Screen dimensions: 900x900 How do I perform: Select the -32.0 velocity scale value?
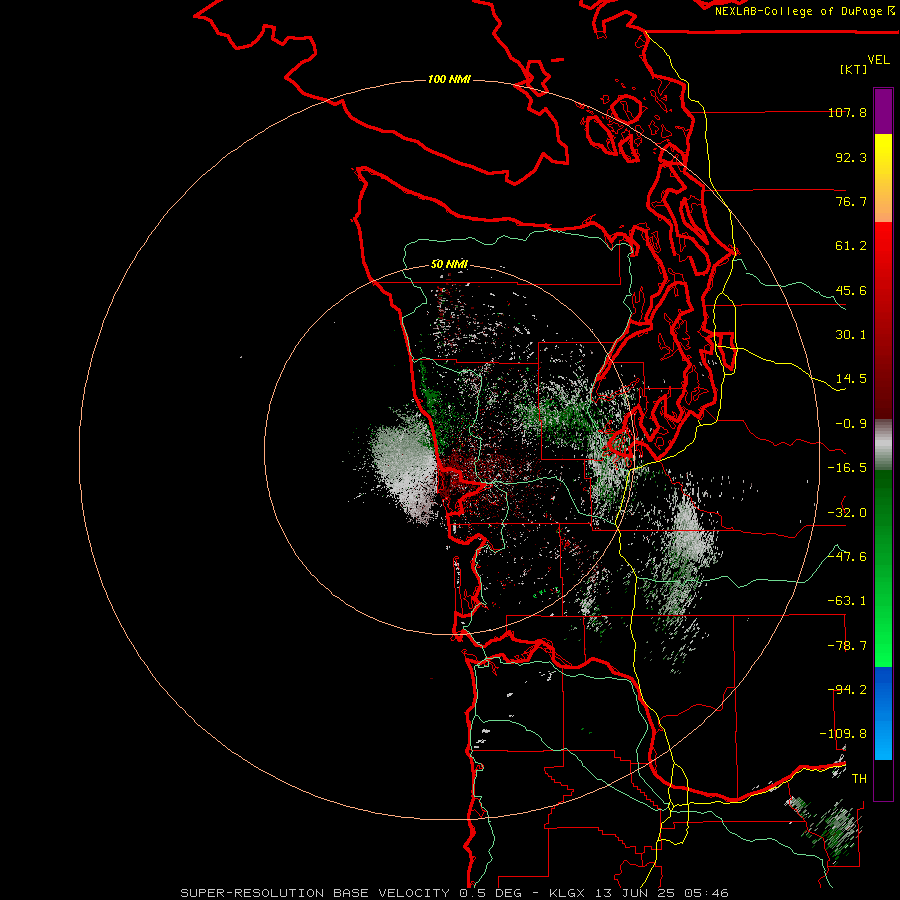coord(847,512)
